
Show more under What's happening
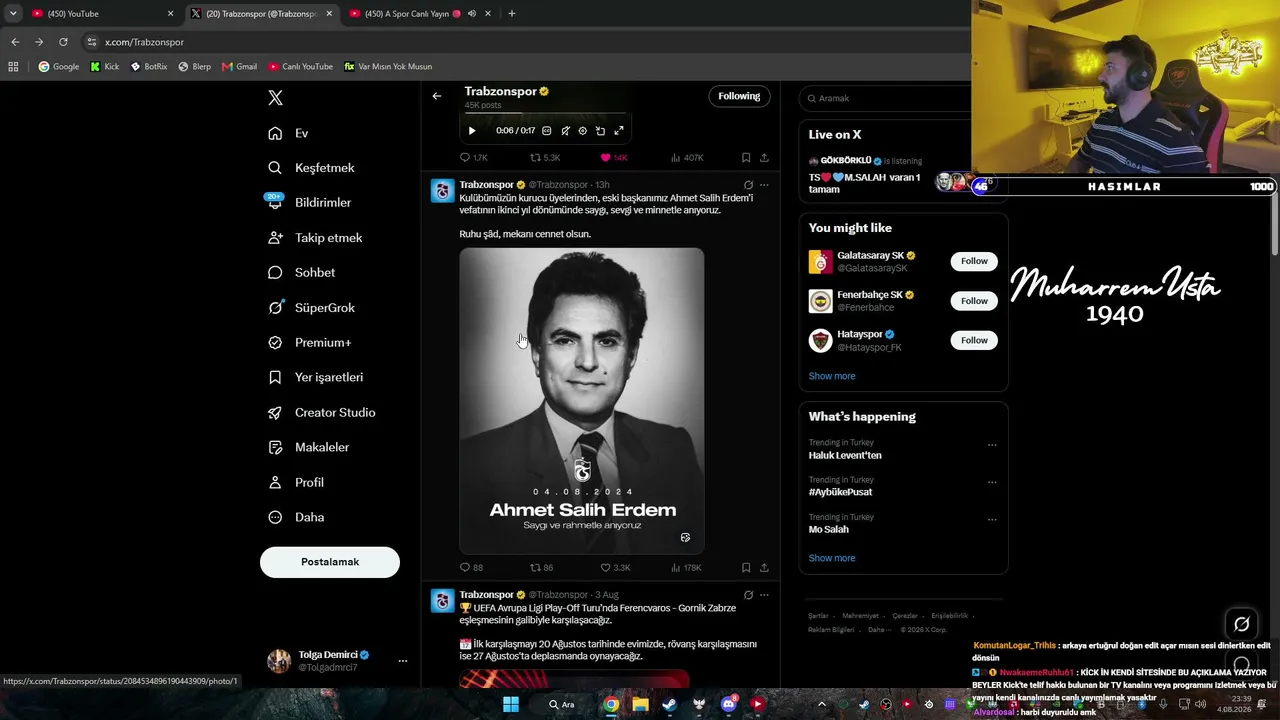tap(832, 558)
